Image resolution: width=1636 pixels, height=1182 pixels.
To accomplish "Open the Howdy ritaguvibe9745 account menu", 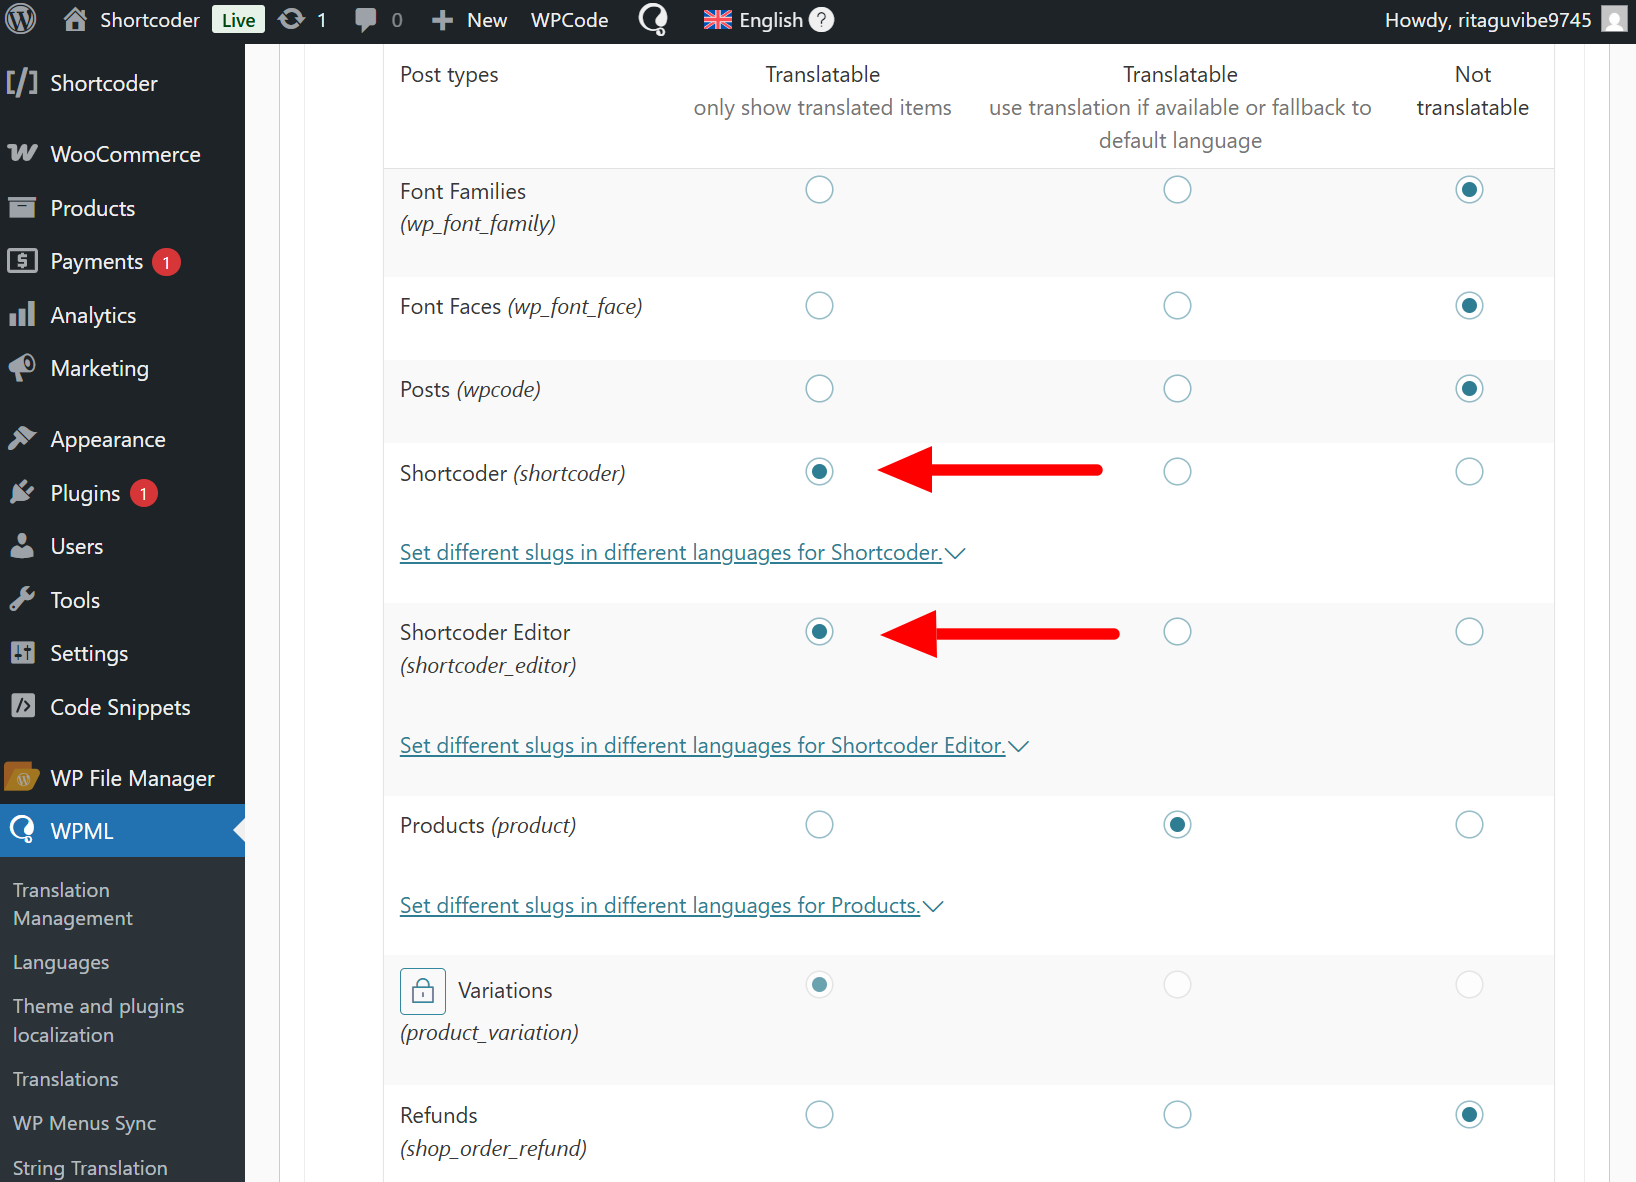I will (1487, 20).
